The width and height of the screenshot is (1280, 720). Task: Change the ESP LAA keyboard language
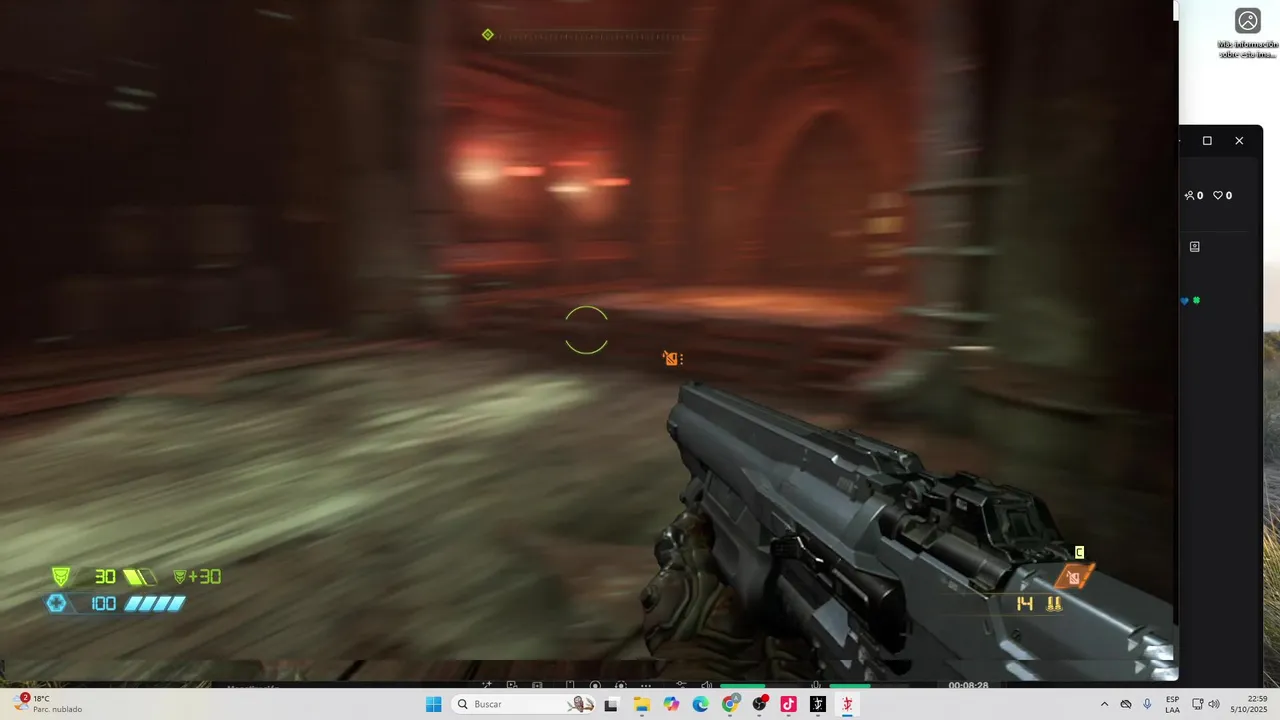click(1172, 704)
